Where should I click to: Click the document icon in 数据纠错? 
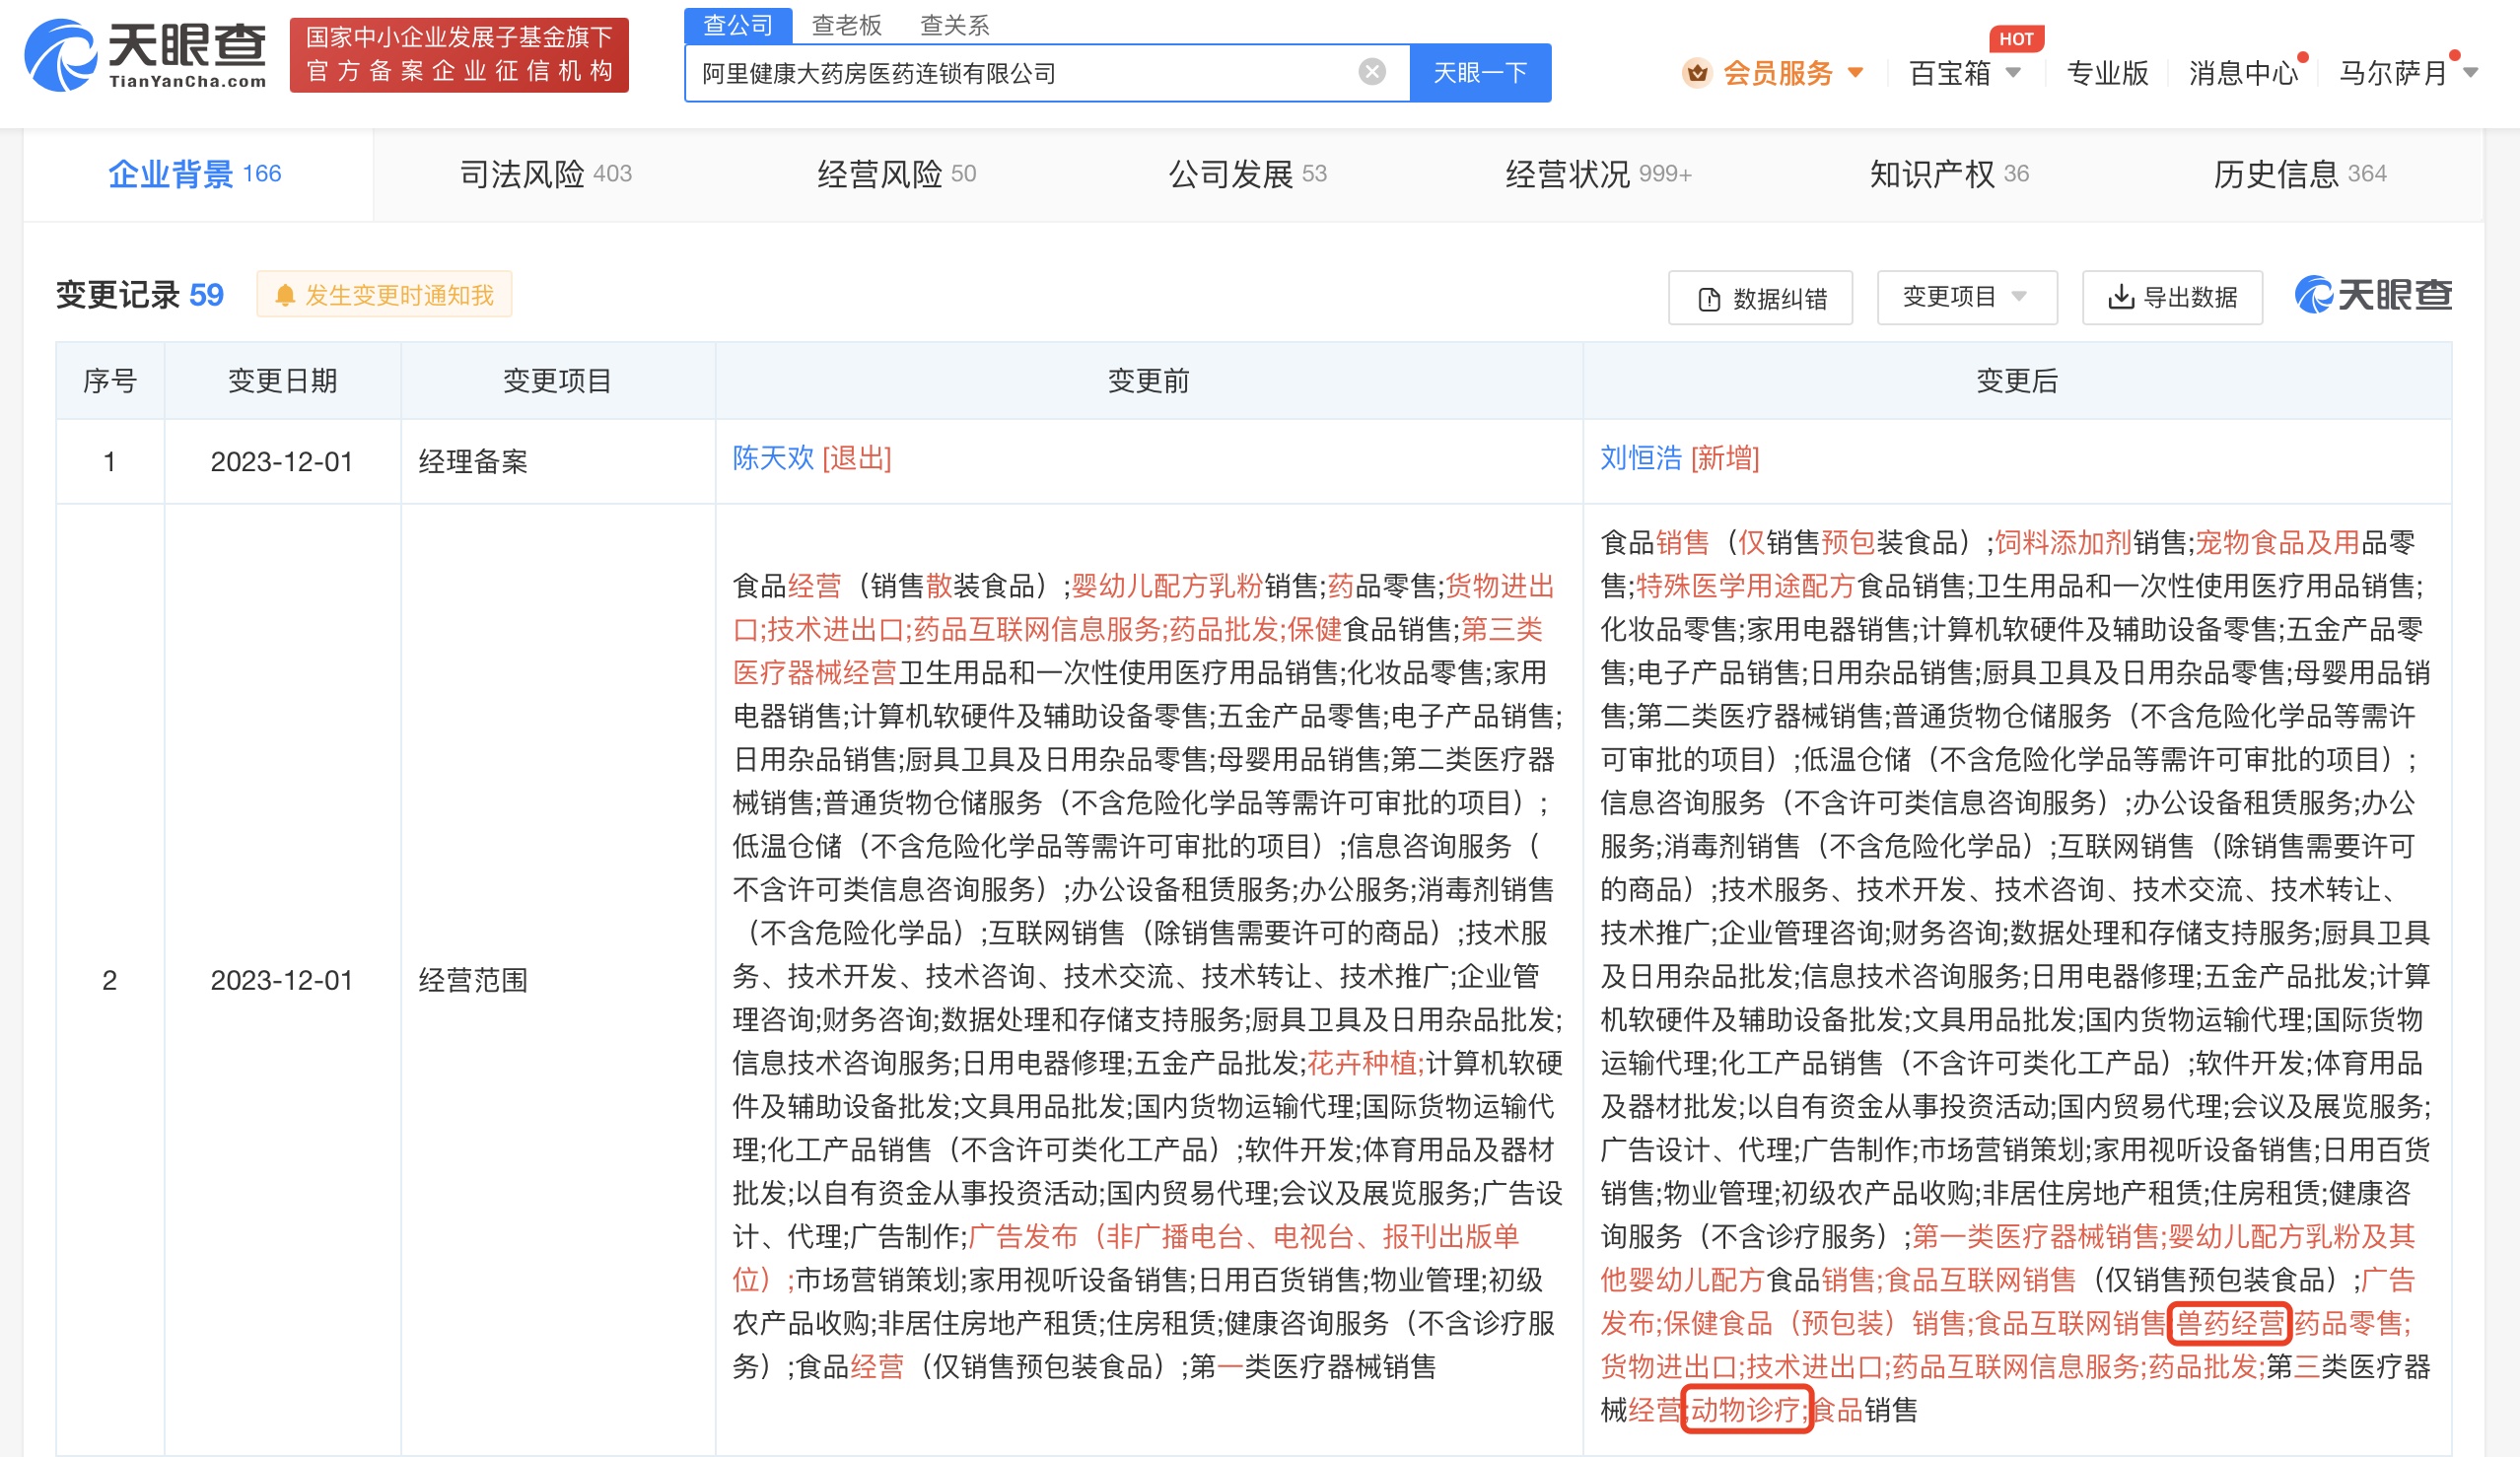[x=1709, y=299]
